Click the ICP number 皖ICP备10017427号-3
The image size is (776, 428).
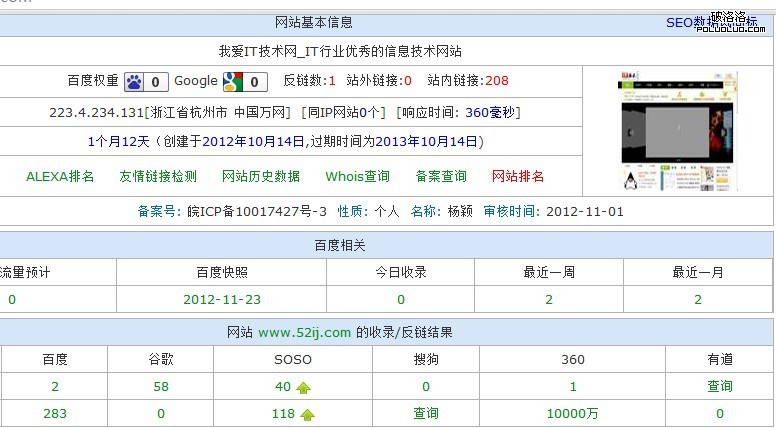point(257,212)
